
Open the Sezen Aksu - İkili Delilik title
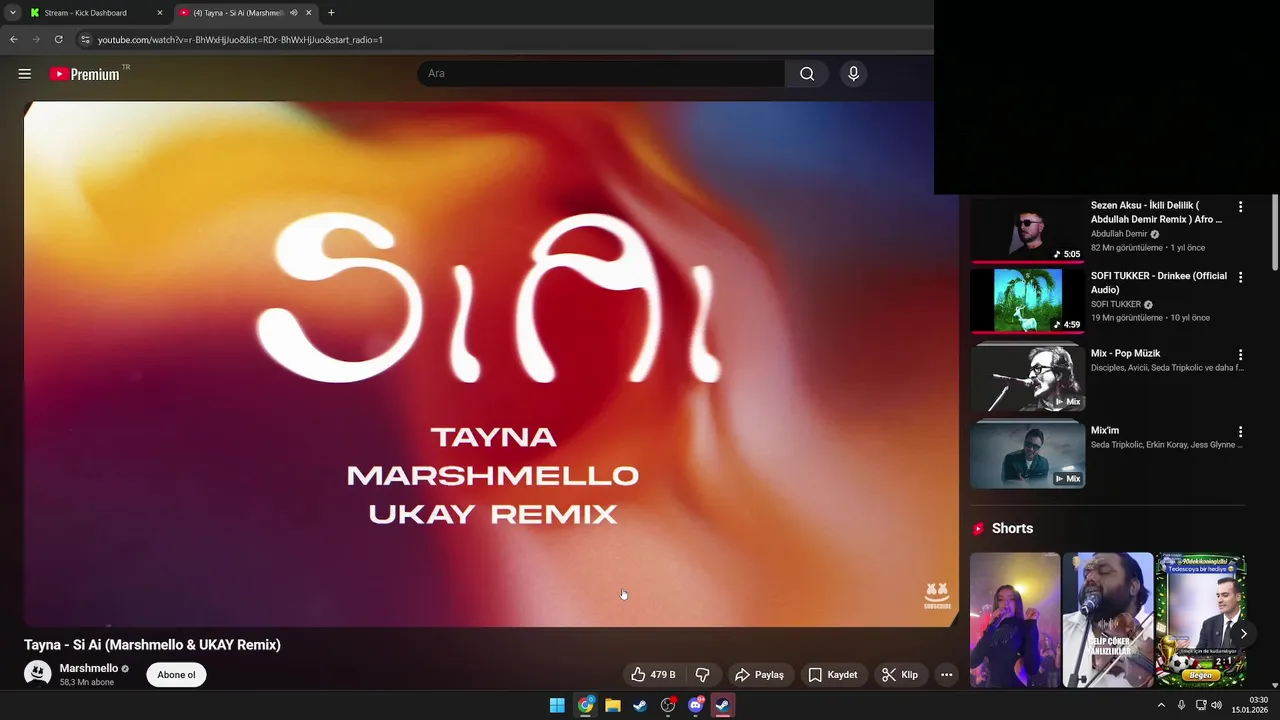point(1157,212)
